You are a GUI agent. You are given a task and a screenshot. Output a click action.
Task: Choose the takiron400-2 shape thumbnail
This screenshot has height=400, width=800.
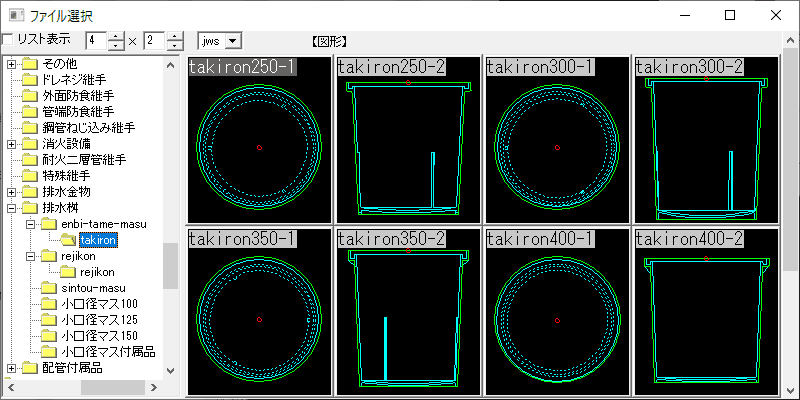(x=707, y=312)
